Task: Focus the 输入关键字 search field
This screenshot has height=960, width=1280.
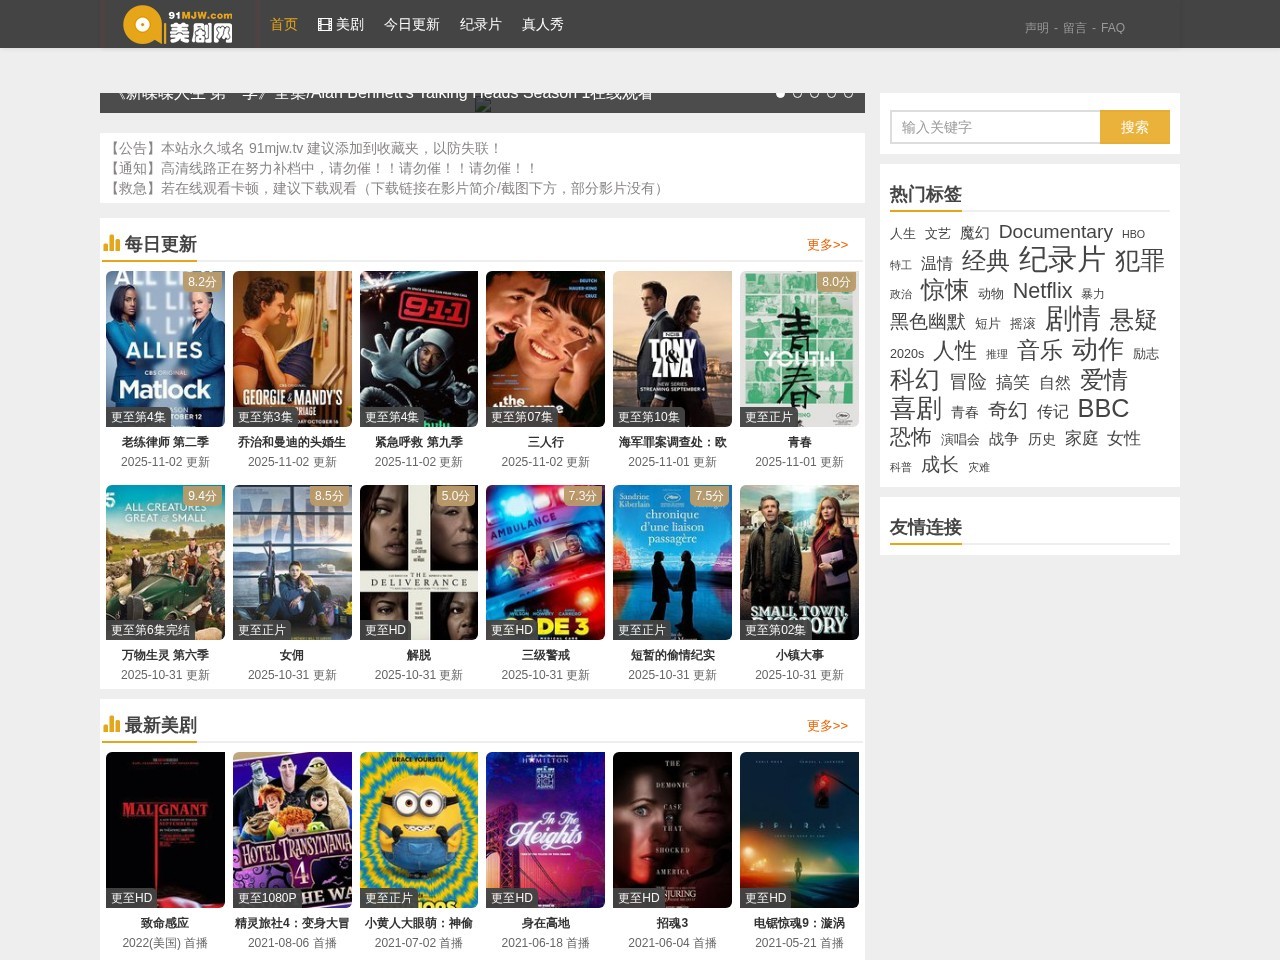Action: pos(995,127)
